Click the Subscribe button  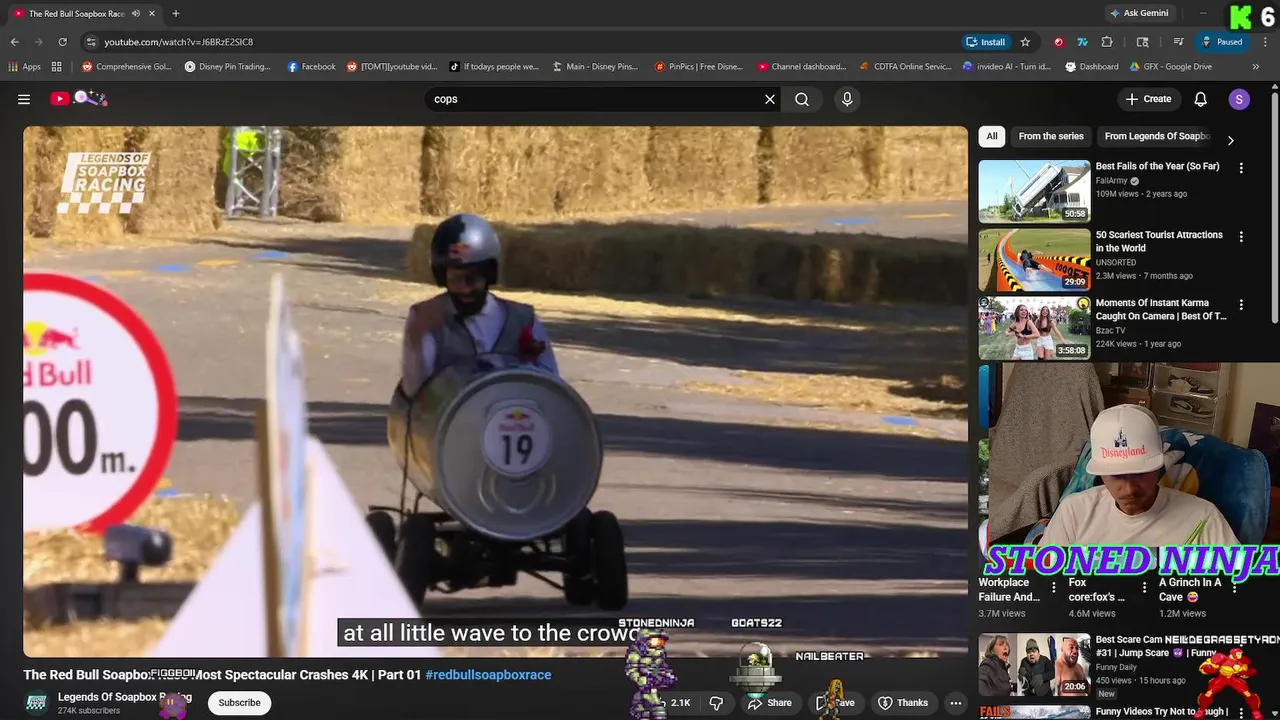tap(239, 703)
